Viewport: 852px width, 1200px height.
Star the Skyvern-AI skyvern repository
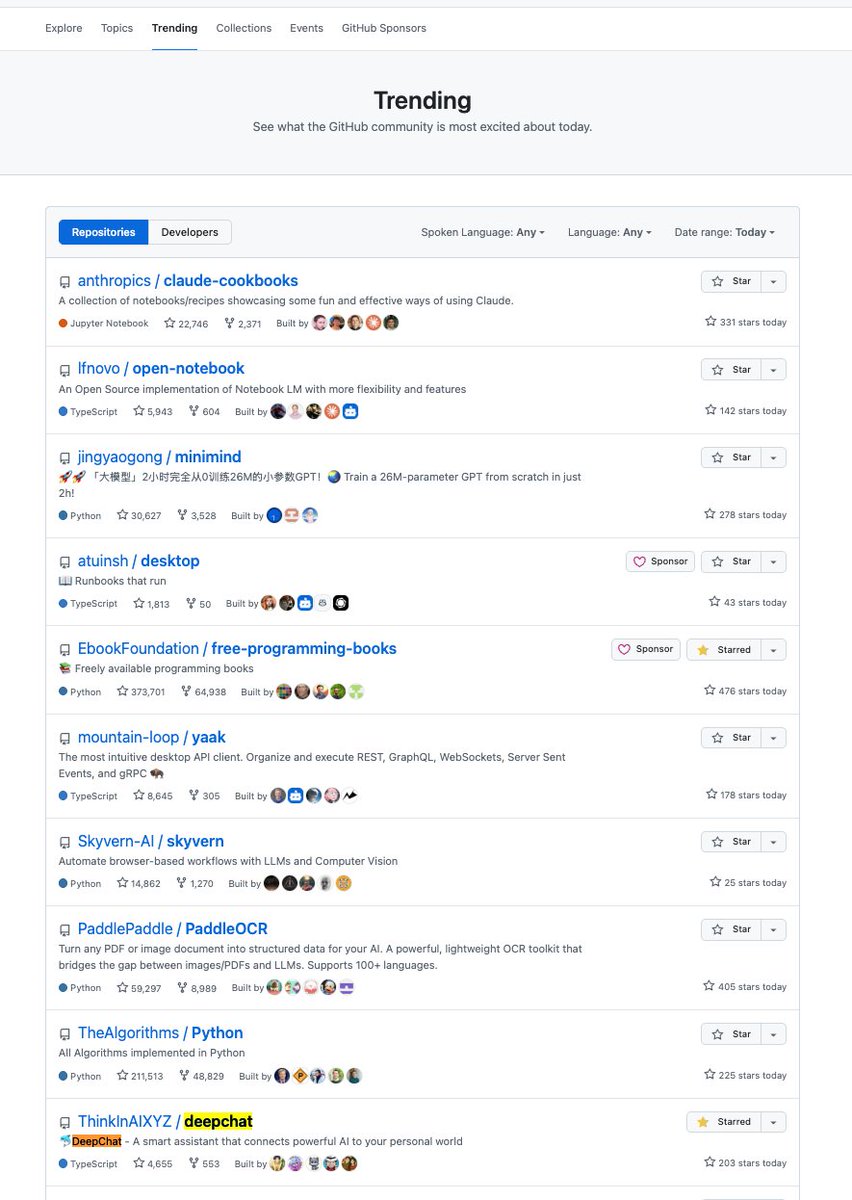pyautogui.click(x=731, y=841)
